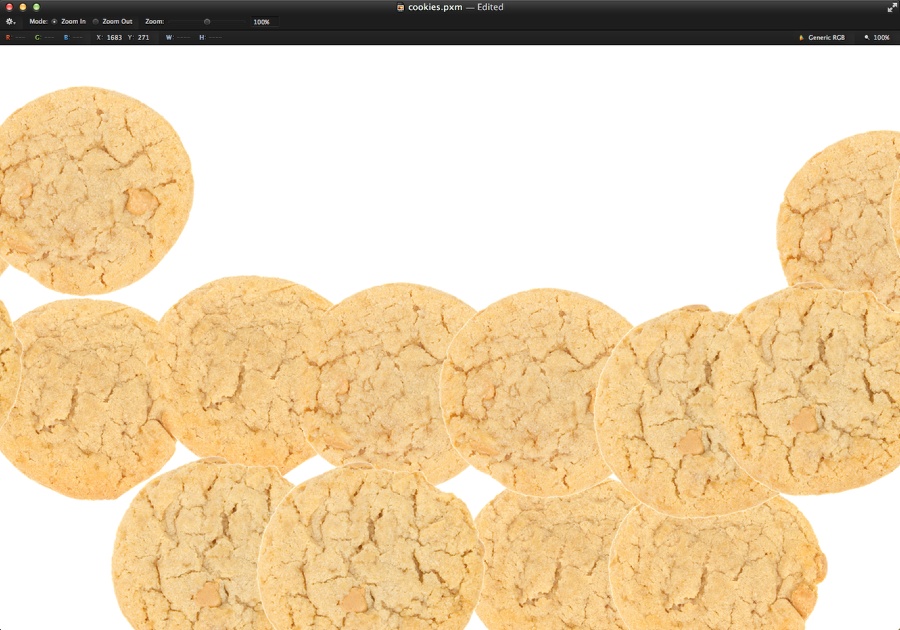This screenshot has width=900, height=630.
Task: Click the red R channel readout
Action: (x=15, y=37)
